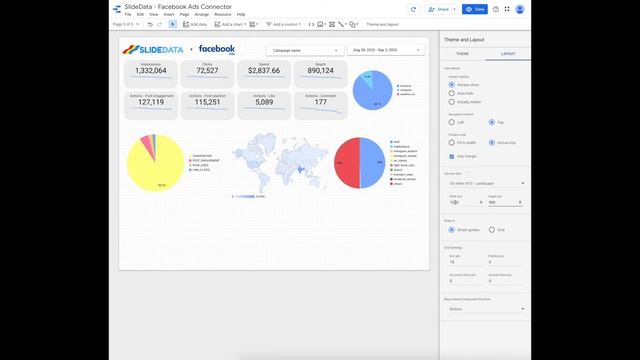Select the Initially hidden header option
This screenshot has height=360, width=640.
pos(451,102)
